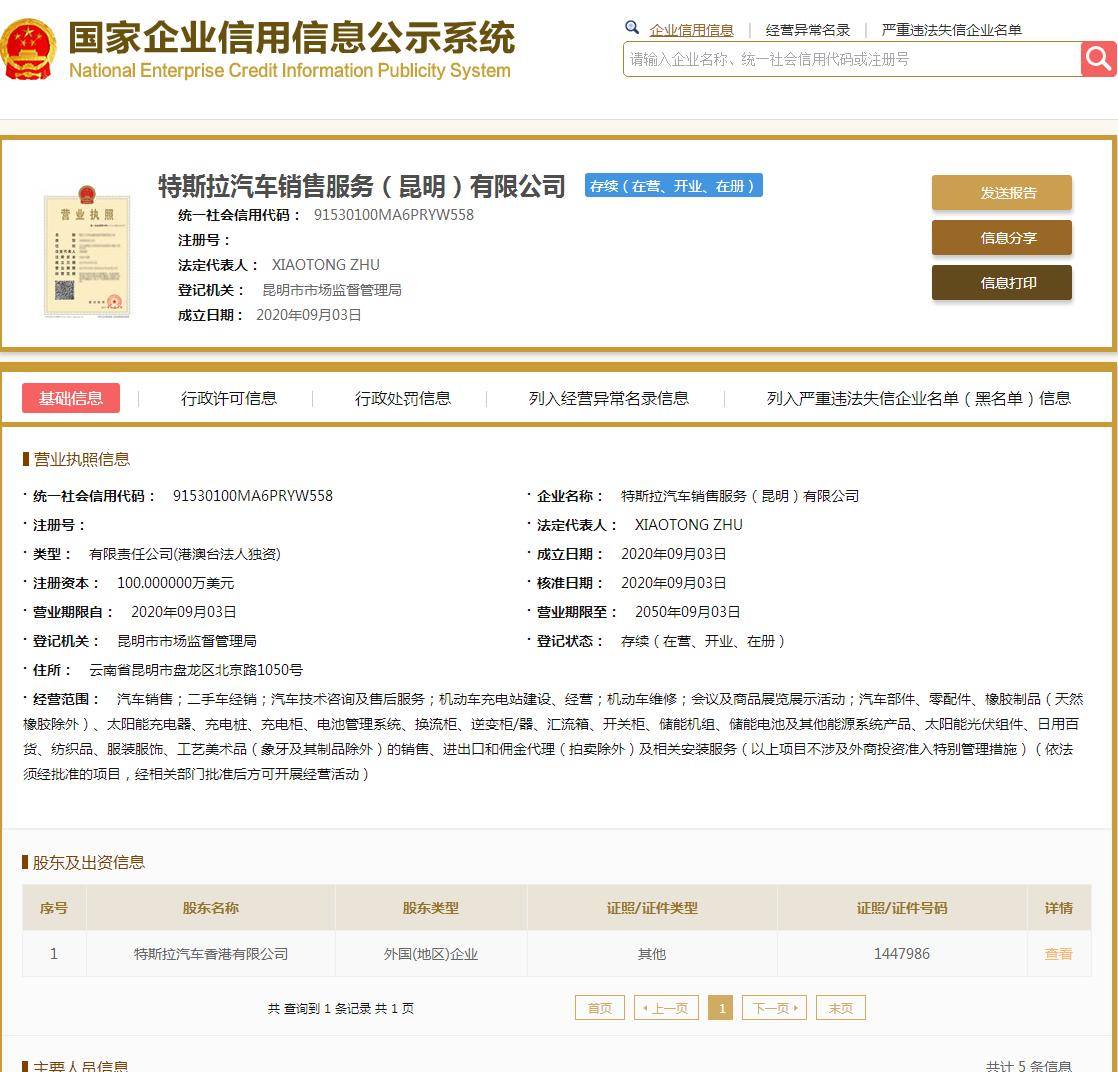The width and height of the screenshot is (1118, 1072).
Task: Go to 首页 in shareholder pagination
Action: [x=600, y=1008]
